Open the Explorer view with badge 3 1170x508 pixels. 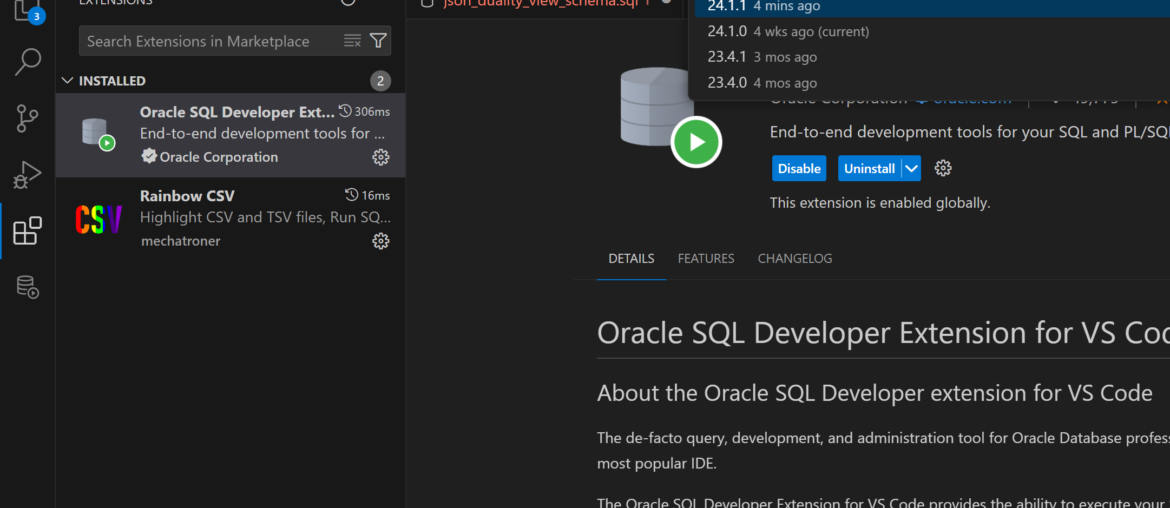28,10
